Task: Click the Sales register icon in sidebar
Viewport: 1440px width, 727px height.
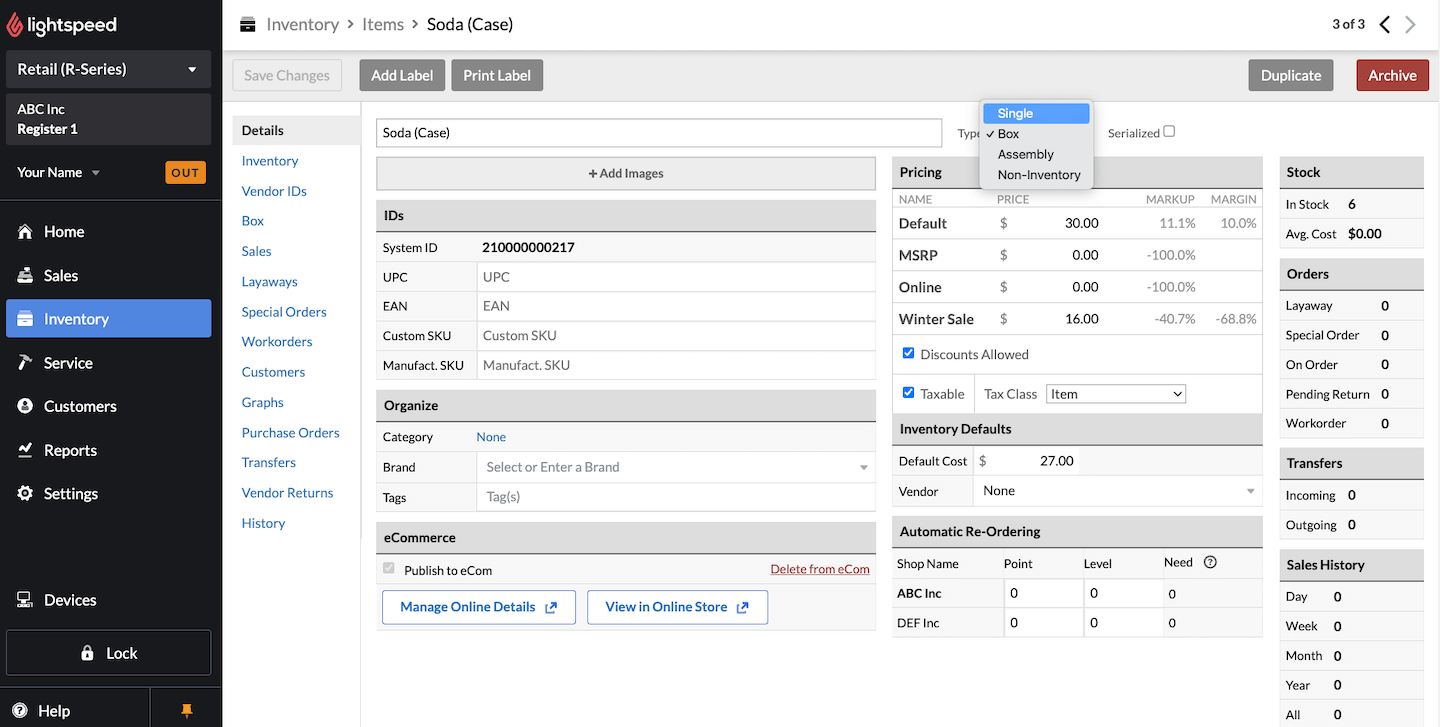Action: pos(25,275)
